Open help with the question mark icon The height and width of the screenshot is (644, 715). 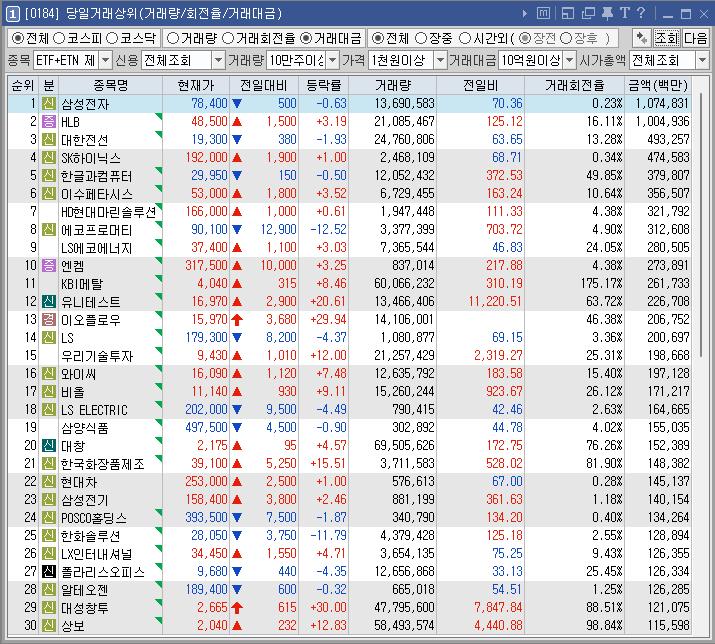[641, 13]
